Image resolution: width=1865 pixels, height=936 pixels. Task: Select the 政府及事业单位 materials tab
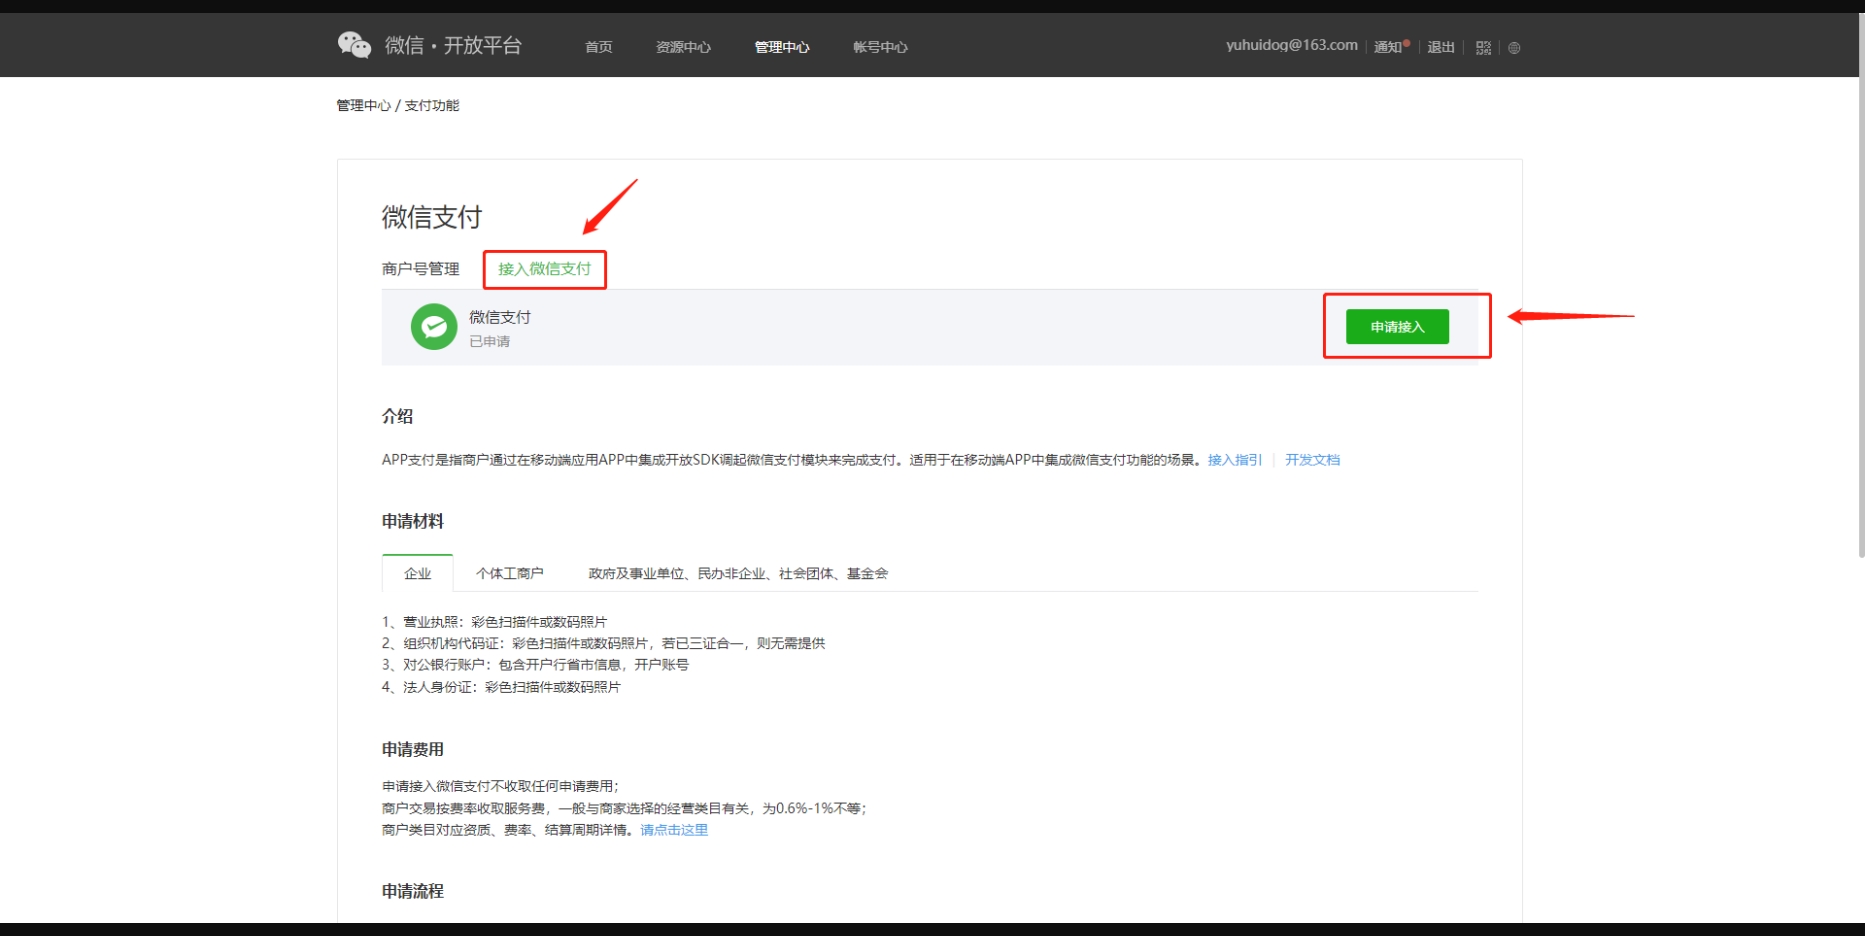point(737,573)
